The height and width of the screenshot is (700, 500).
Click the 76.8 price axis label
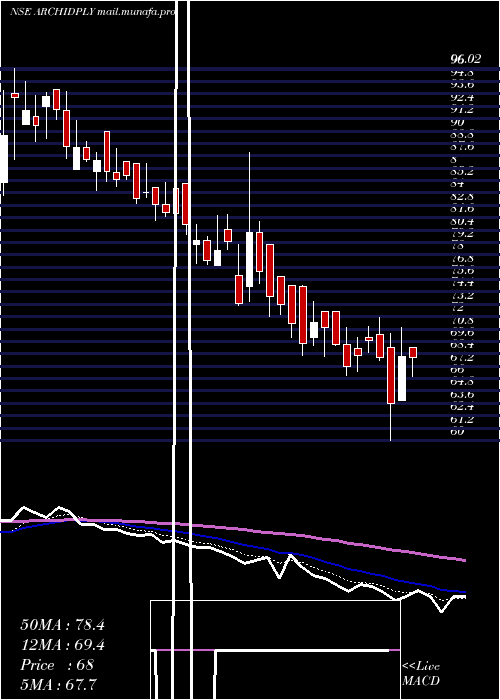click(x=462, y=259)
